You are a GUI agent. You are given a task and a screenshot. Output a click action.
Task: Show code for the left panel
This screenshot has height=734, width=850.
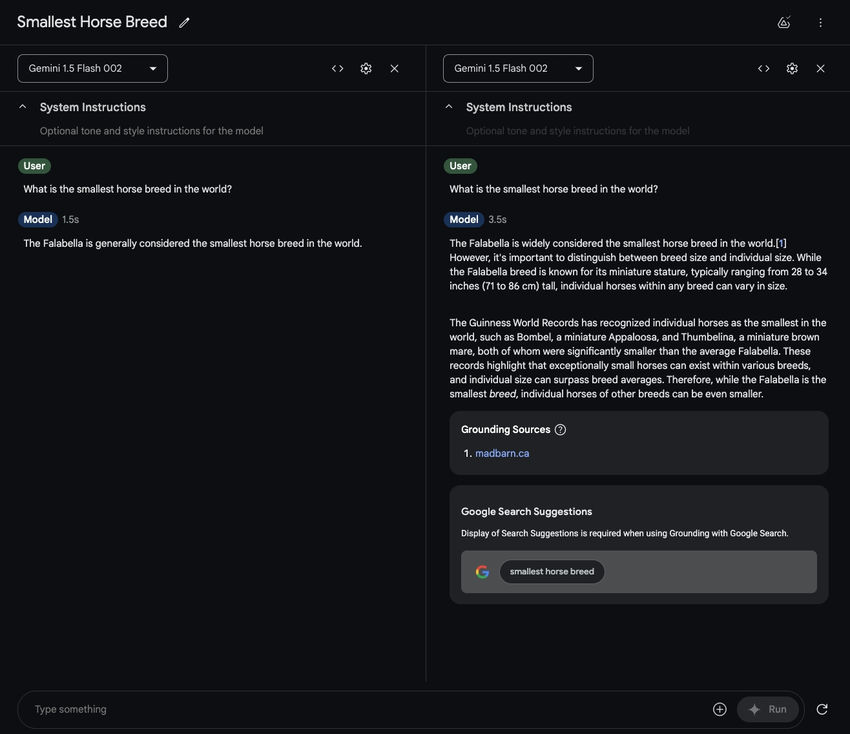pyautogui.click(x=337, y=68)
